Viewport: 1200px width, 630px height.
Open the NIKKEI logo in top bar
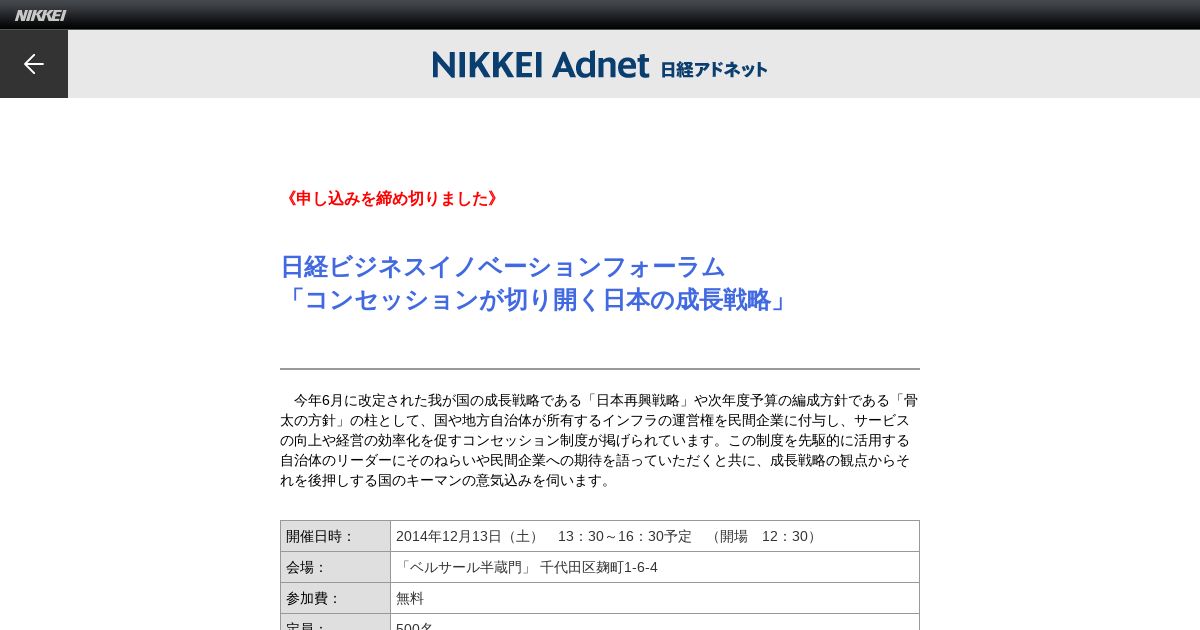(x=40, y=15)
